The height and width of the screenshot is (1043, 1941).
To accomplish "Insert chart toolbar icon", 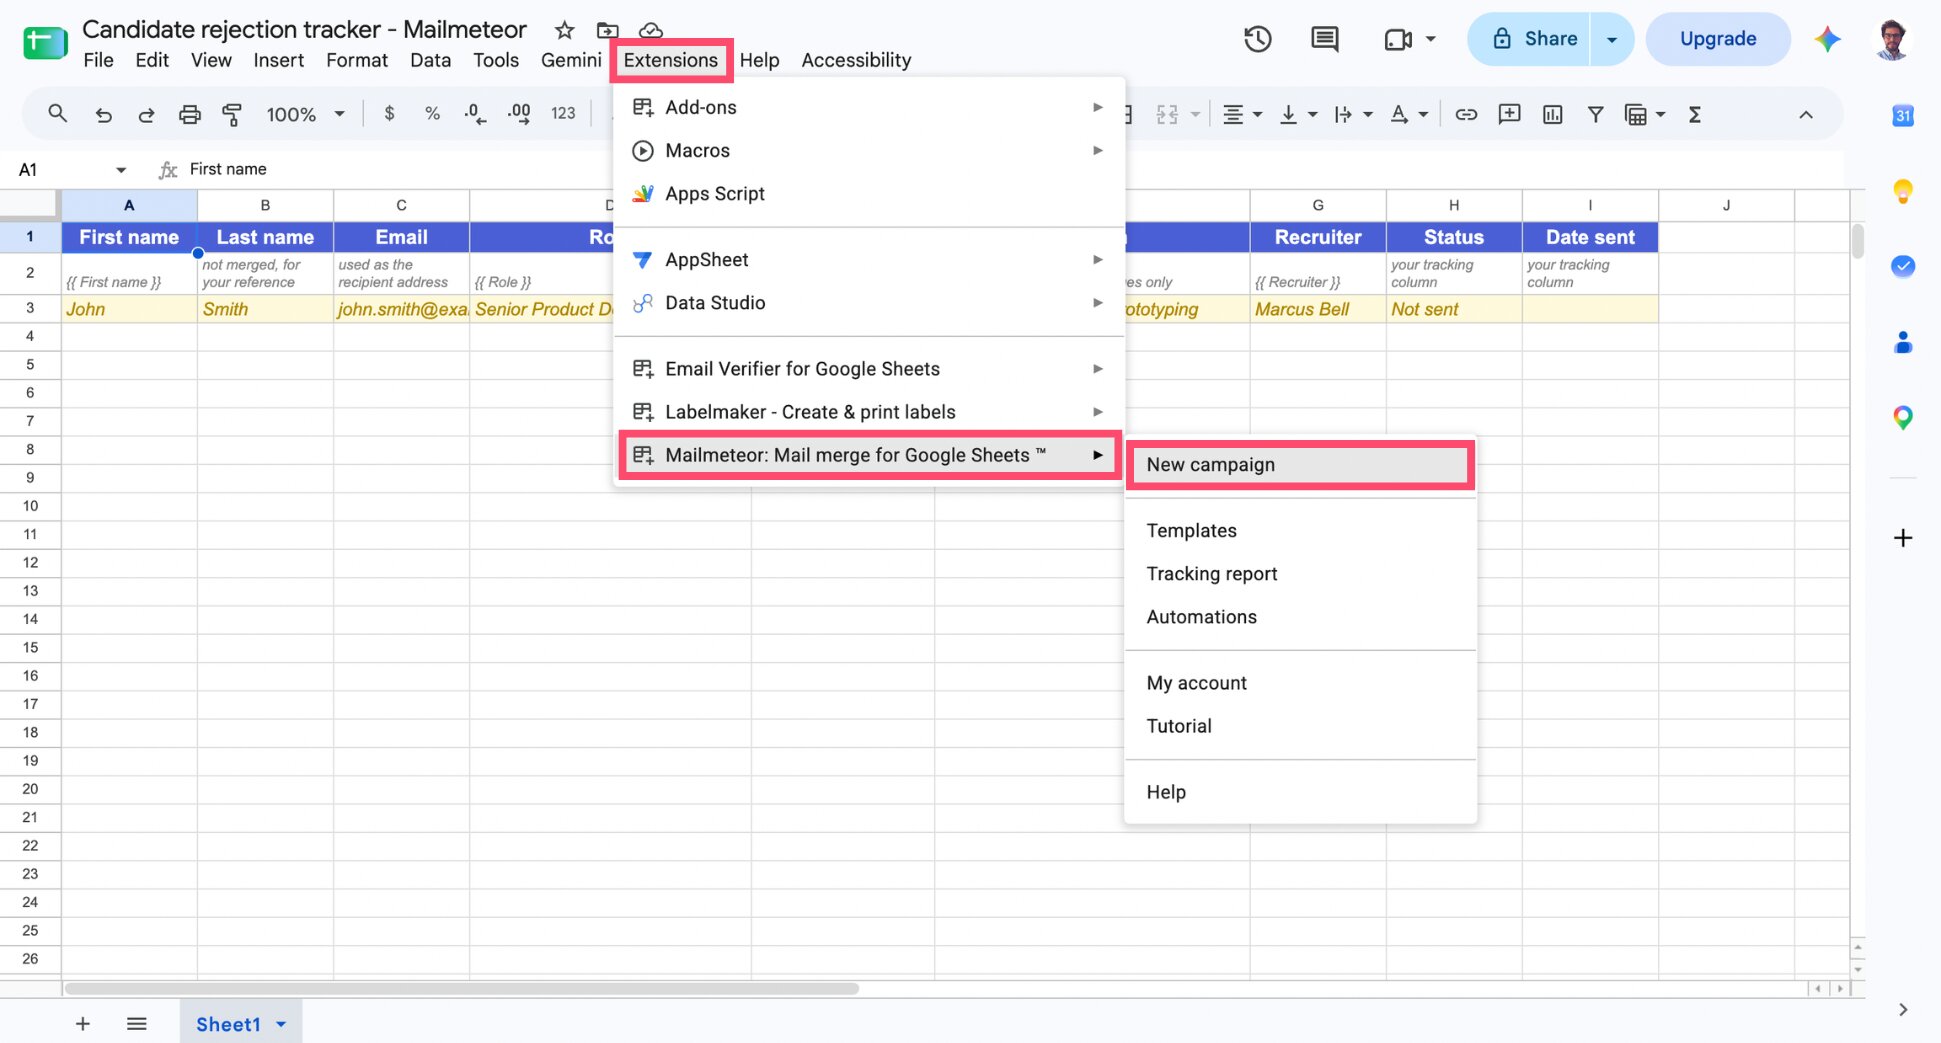I will [x=1552, y=115].
